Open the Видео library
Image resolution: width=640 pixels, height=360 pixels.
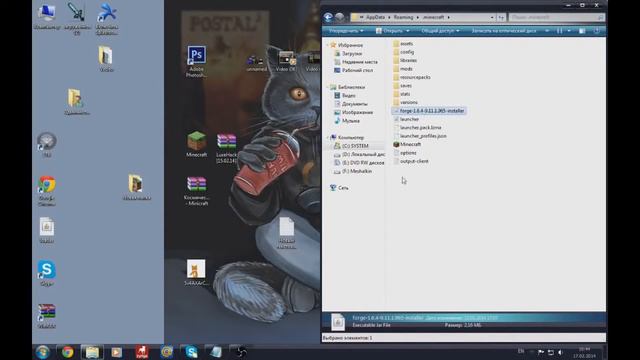pos(348,96)
